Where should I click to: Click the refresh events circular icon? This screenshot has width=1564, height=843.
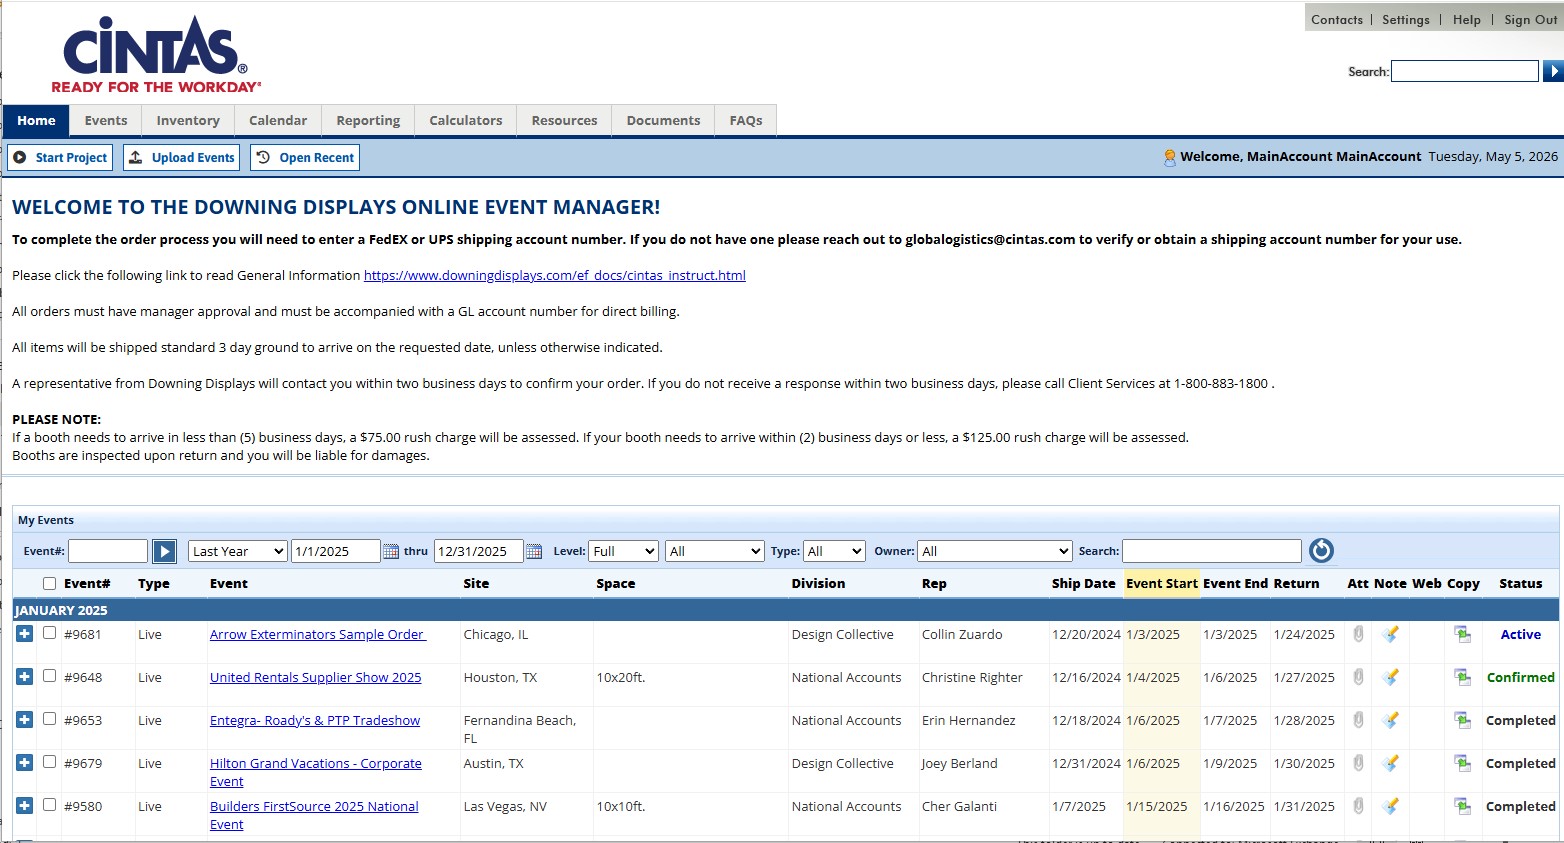point(1321,551)
